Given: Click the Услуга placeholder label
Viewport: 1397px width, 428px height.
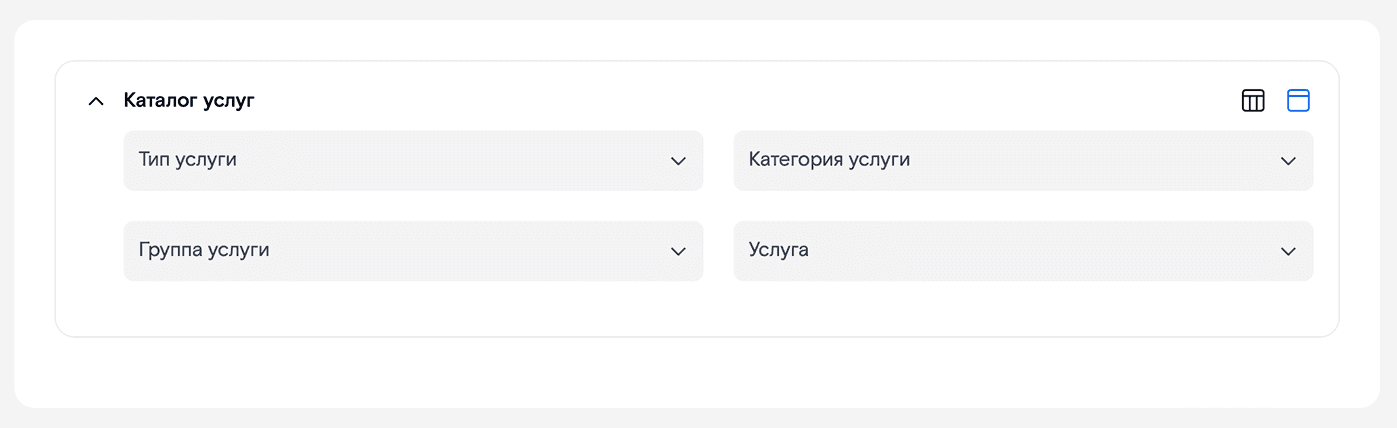Looking at the screenshot, I should click(x=779, y=249).
